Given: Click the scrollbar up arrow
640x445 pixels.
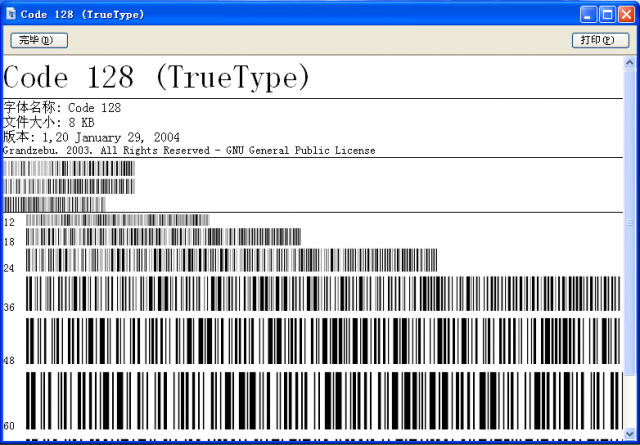Looking at the screenshot, I should pos(629,63).
